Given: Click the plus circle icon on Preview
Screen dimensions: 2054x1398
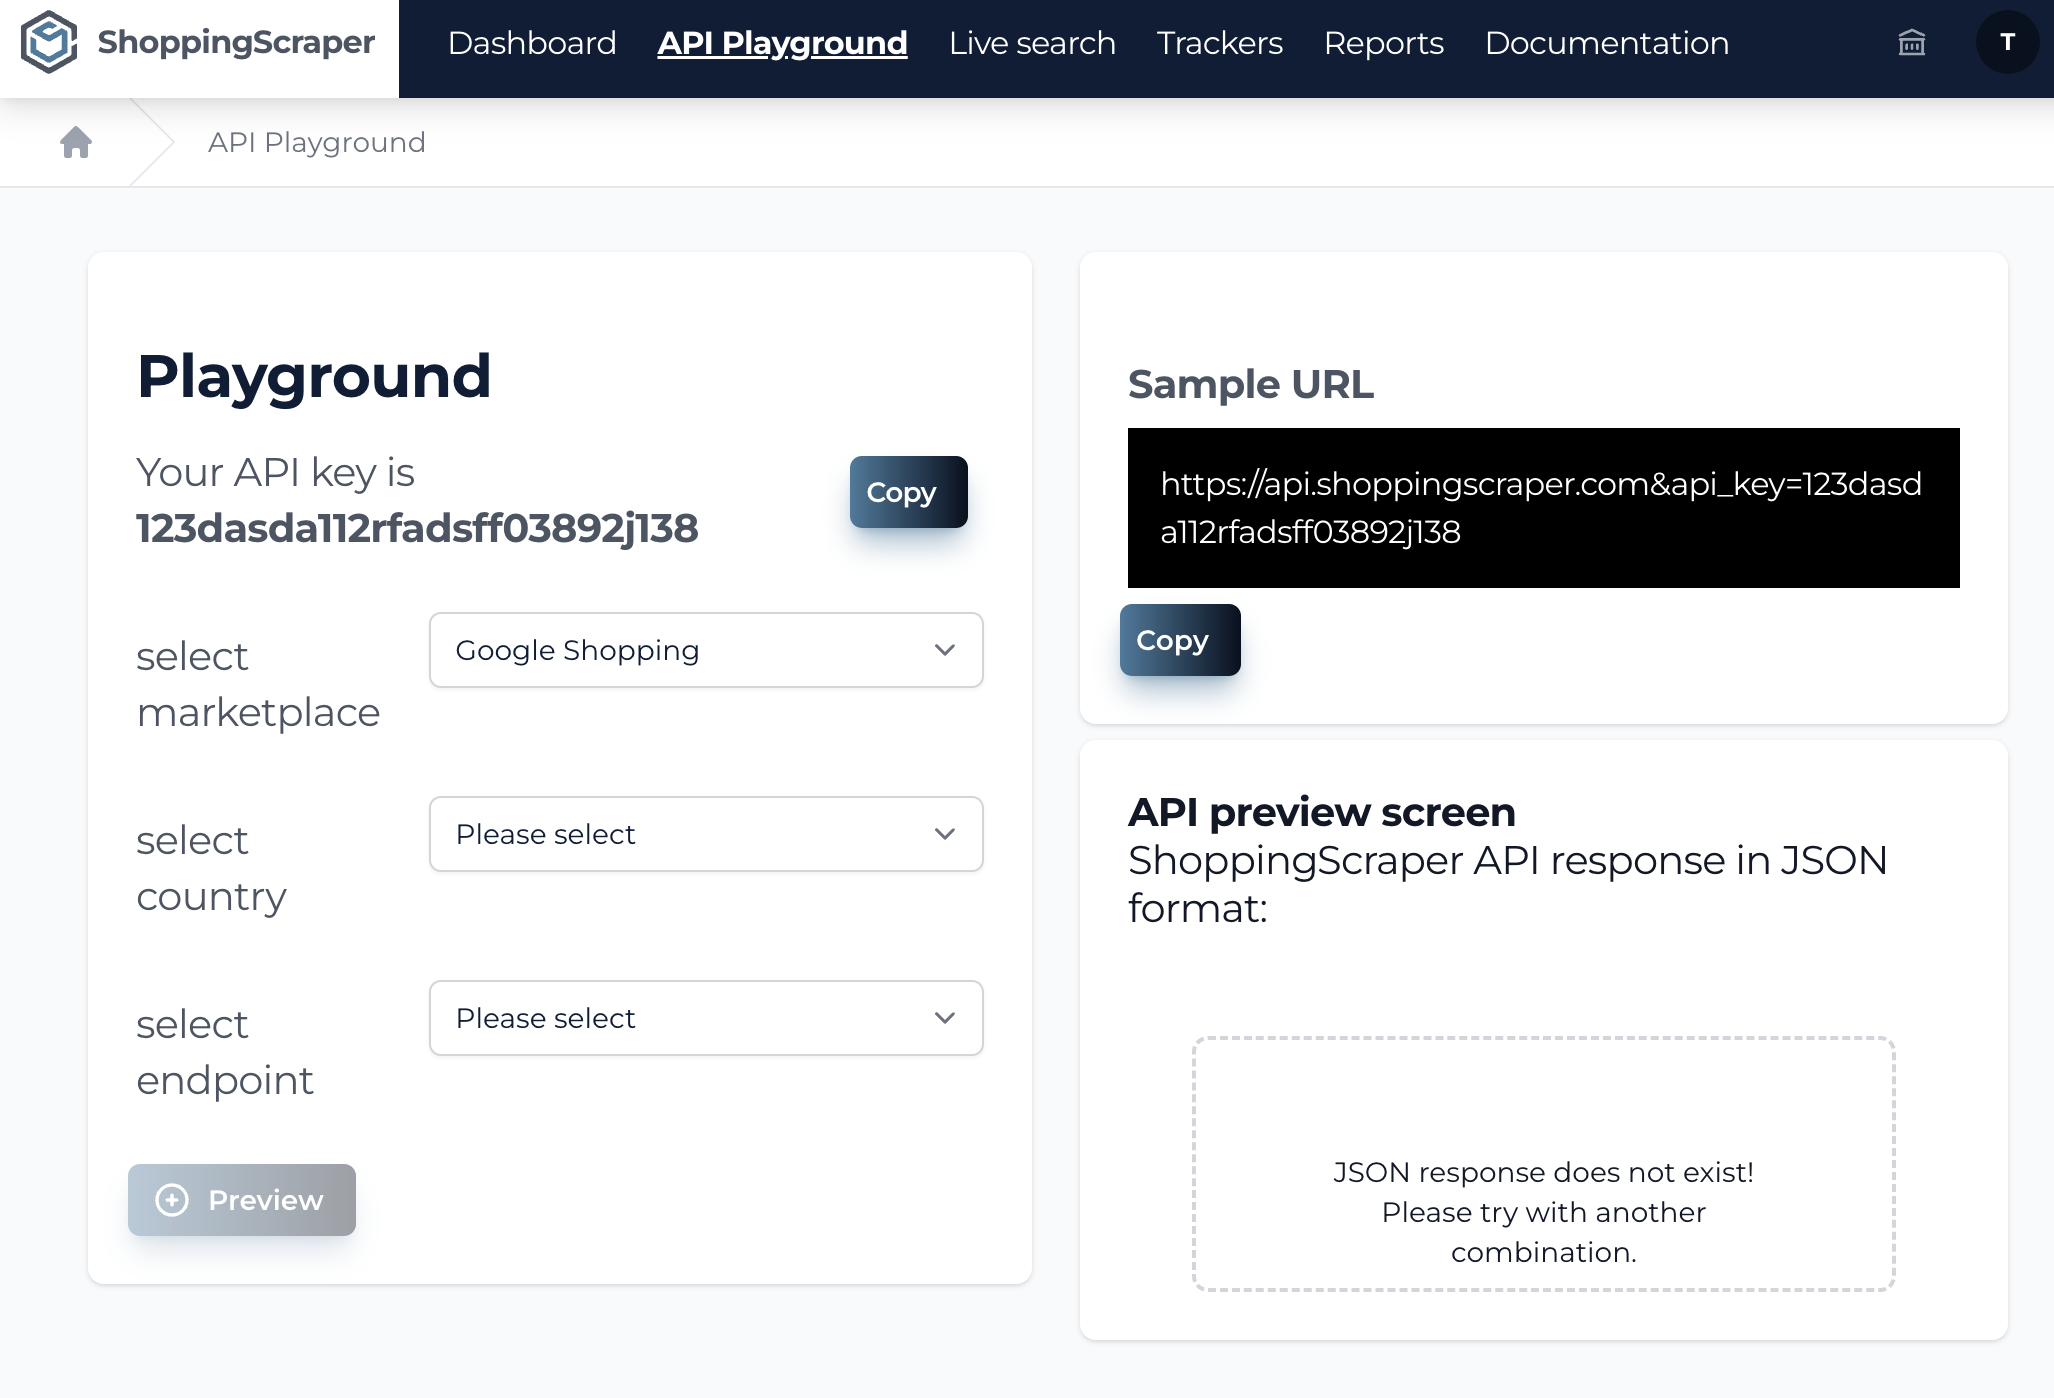Looking at the screenshot, I should pos(172,1200).
